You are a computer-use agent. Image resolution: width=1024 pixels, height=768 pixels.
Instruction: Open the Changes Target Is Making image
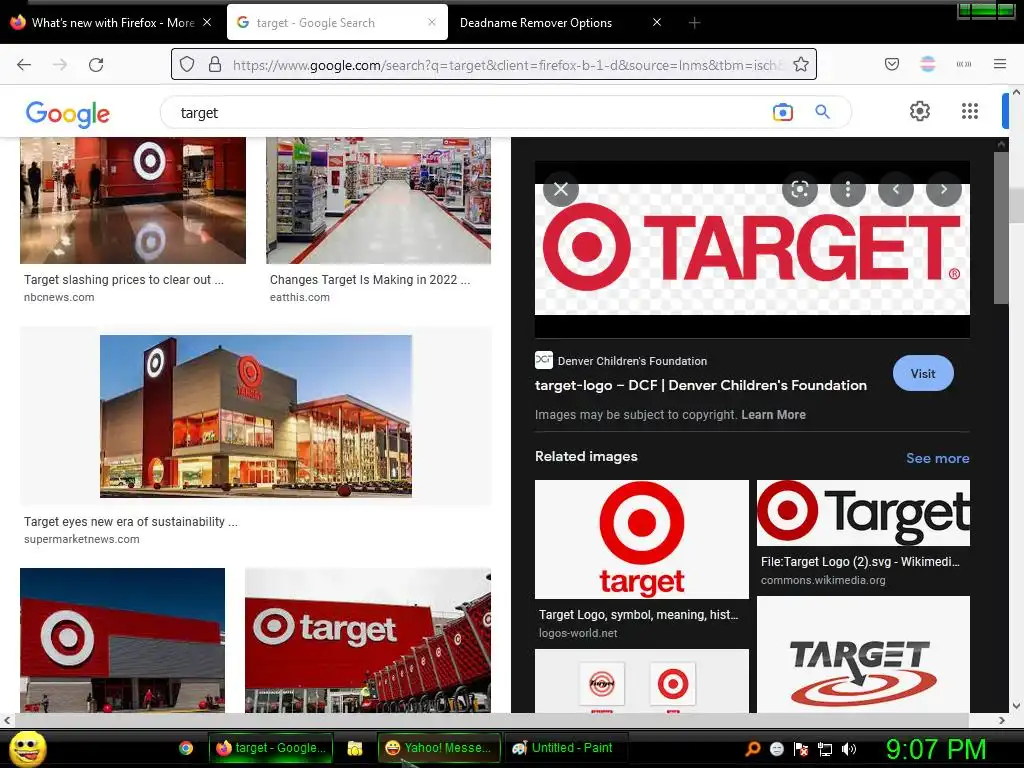tap(379, 200)
